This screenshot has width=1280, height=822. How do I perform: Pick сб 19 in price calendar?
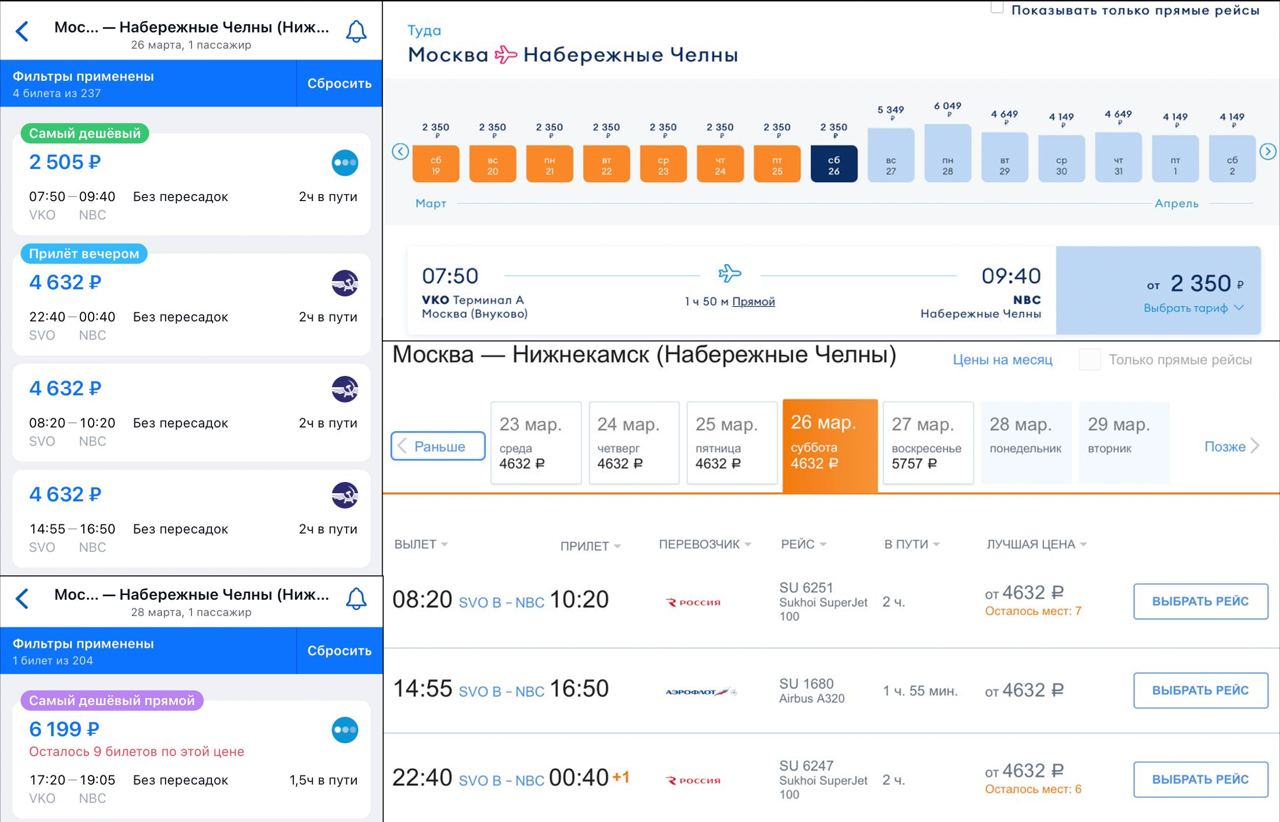point(436,164)
